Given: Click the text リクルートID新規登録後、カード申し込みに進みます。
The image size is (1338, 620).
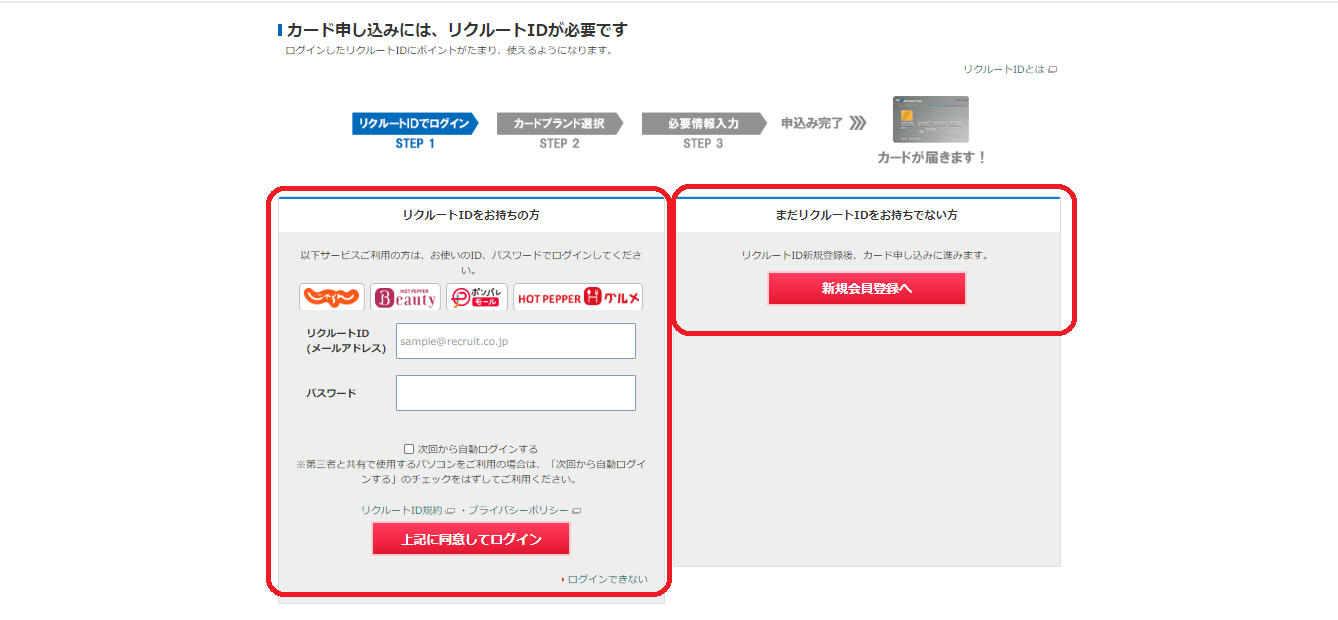Looking at the screenshot, I should 866,255.
